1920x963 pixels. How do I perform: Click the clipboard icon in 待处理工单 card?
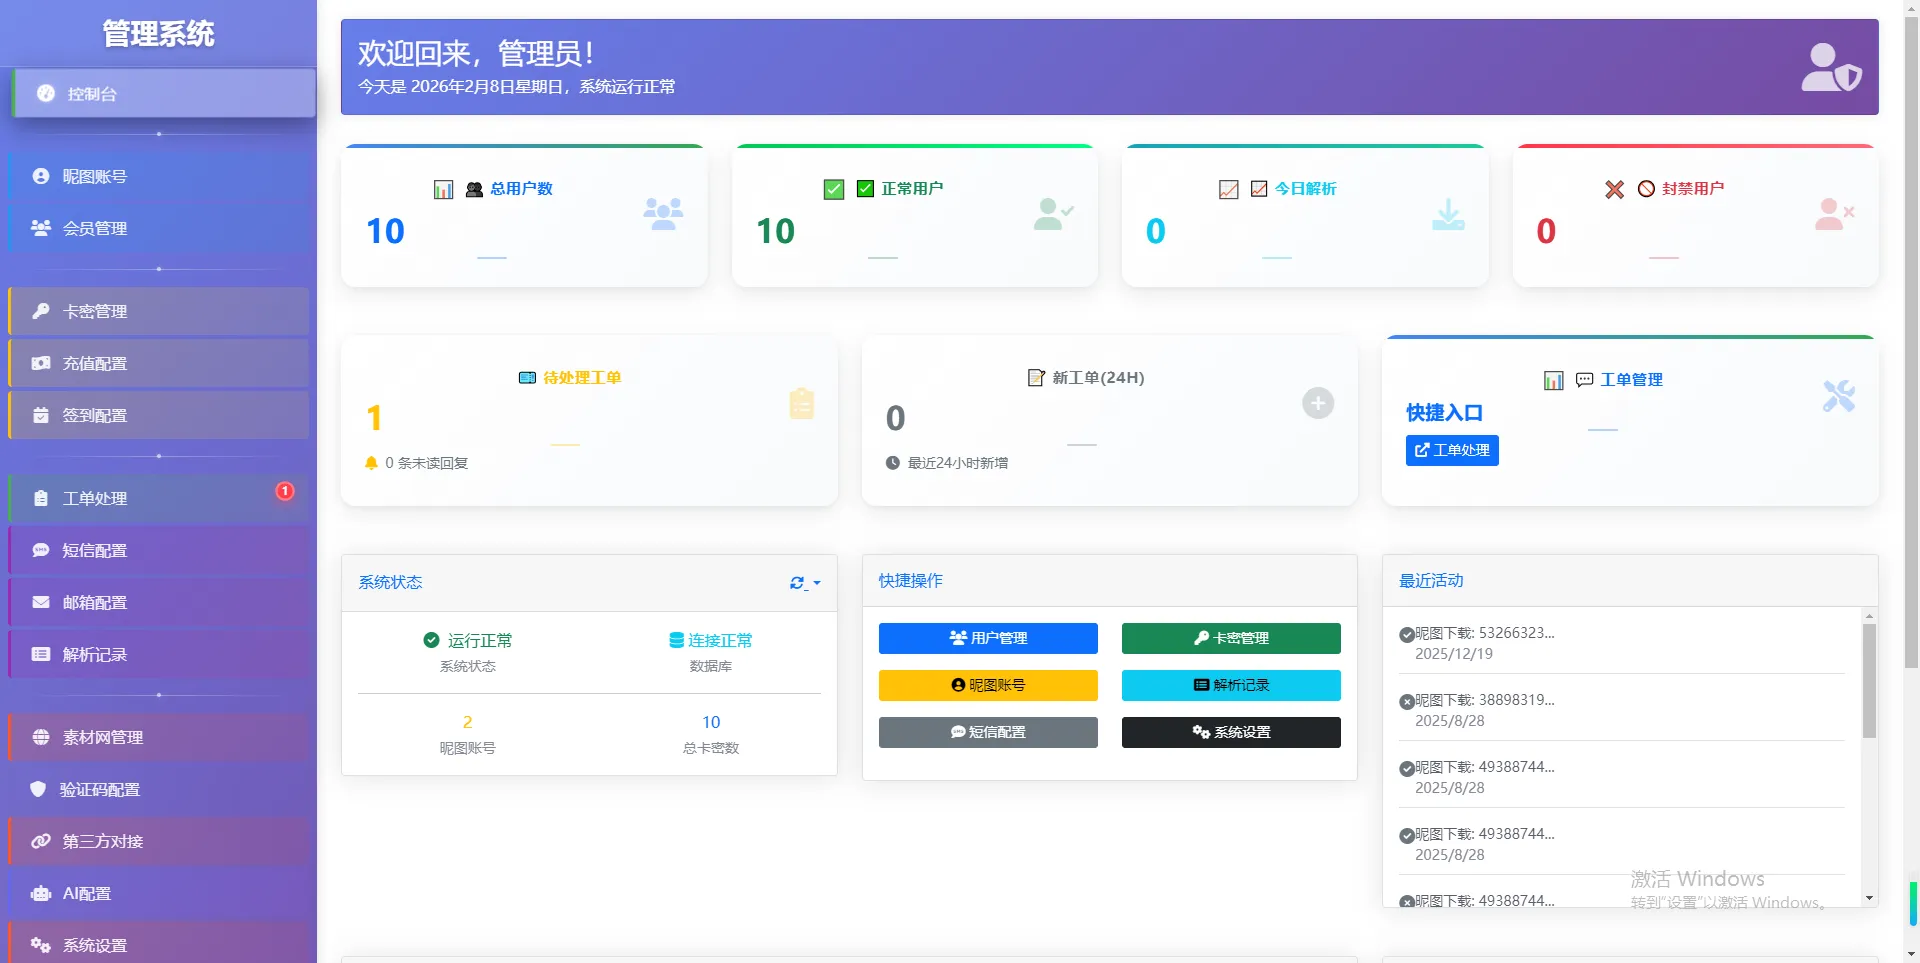click(x=801, y=403)
